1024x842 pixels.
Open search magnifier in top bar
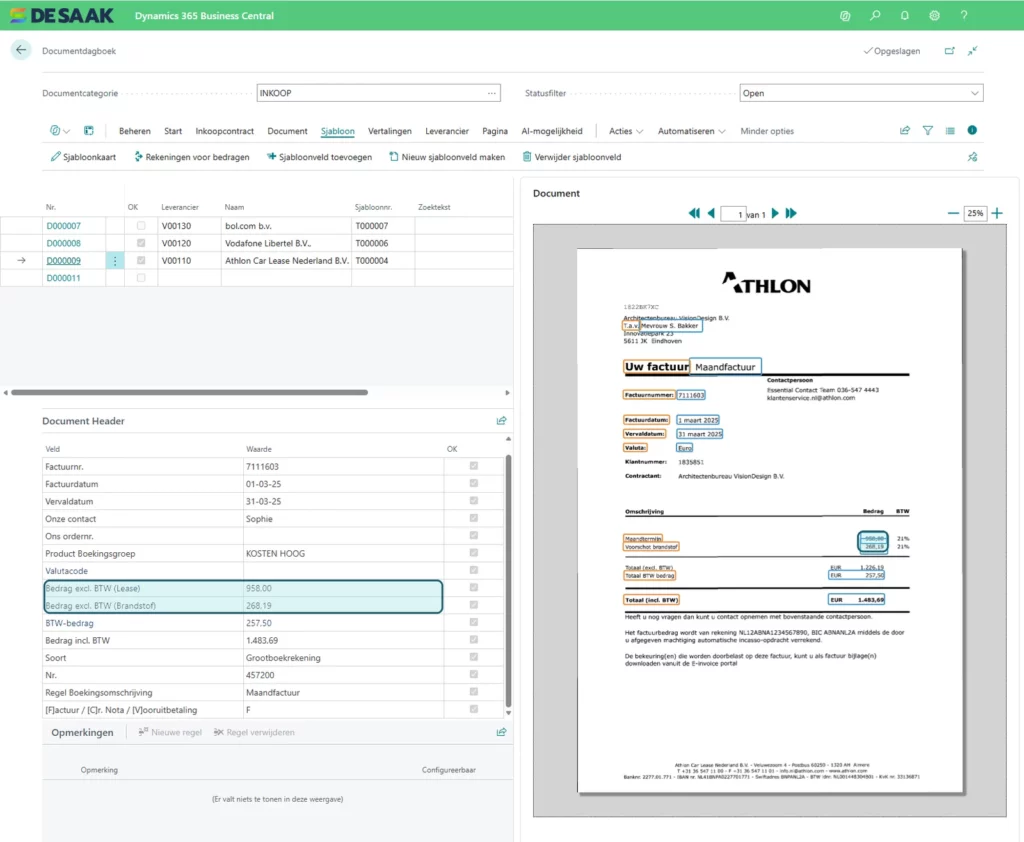click(x=875, y=16)
